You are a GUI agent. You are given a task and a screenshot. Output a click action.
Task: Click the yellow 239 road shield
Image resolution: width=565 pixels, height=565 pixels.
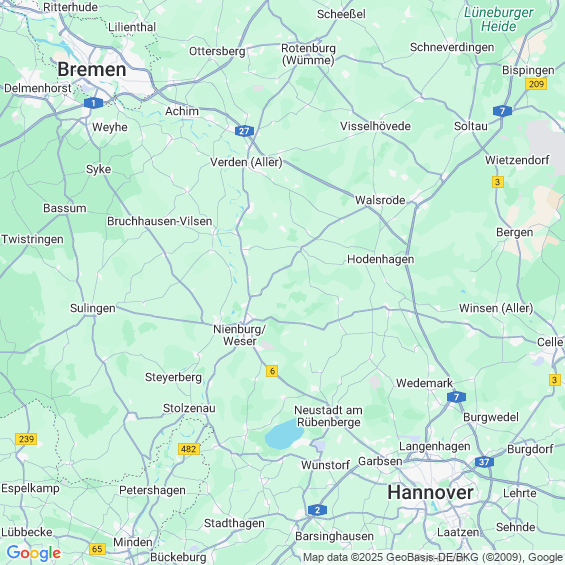[26, 439]
